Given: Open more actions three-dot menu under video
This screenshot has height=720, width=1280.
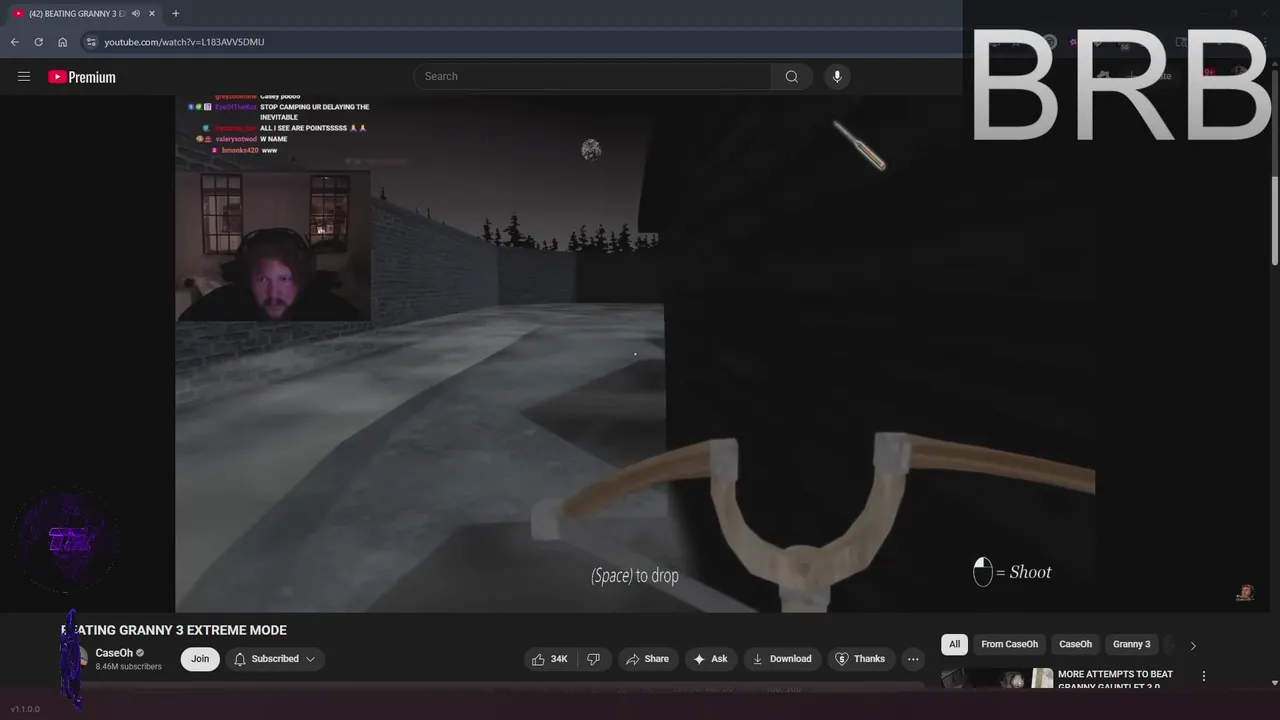Looking at the screenshot, I should click(x=913, y=659).
